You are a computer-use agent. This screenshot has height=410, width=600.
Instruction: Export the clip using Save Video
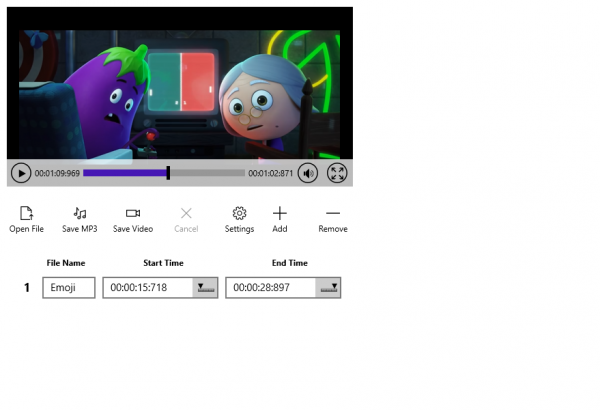133,220
